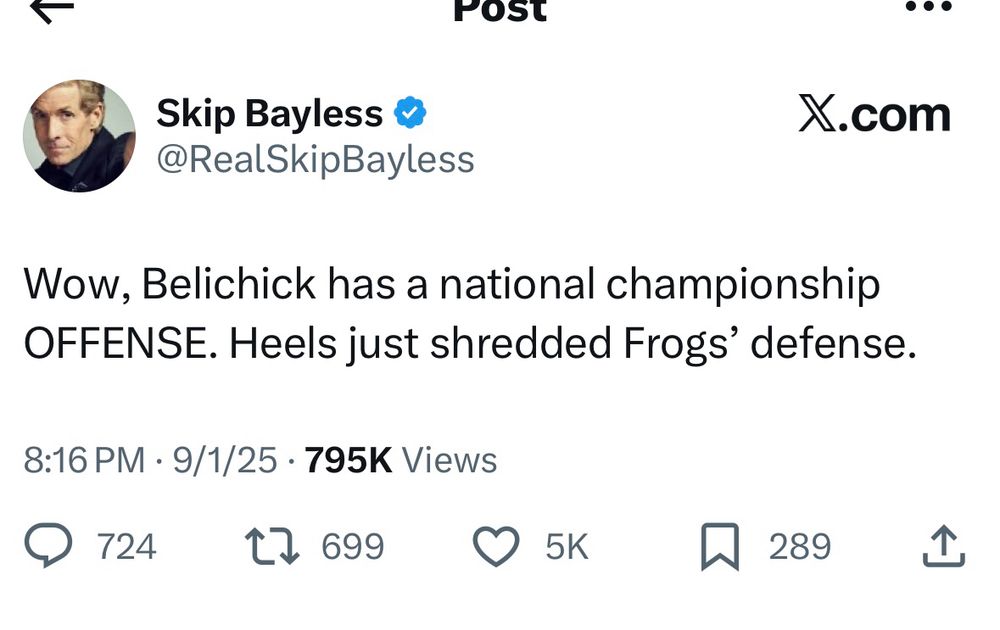The width and height of the screenshot is (1000, 630).
Task: Click the 289 bookmarks count
Action: pyautogui.click(x=800, y=546)
